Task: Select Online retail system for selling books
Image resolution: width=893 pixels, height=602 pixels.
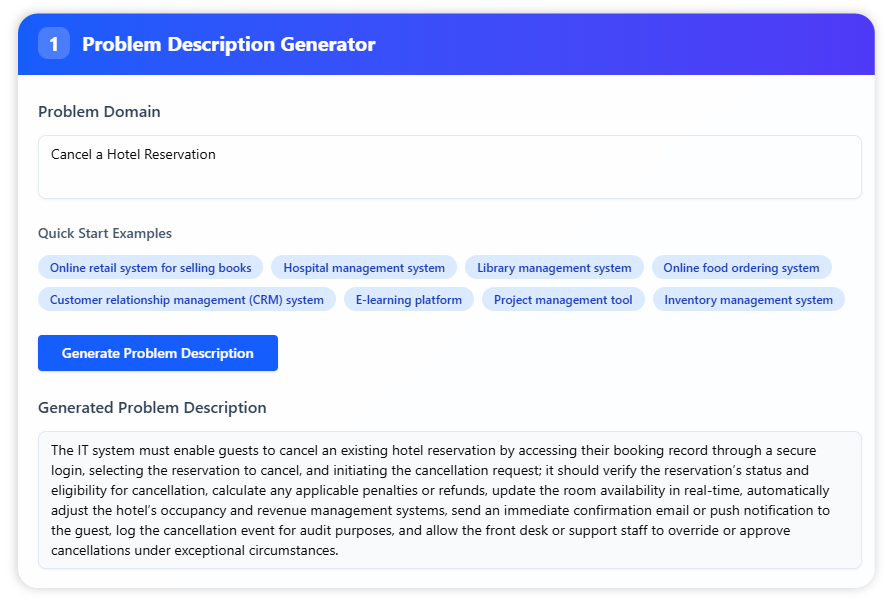Action: click(x=151, y=268)
